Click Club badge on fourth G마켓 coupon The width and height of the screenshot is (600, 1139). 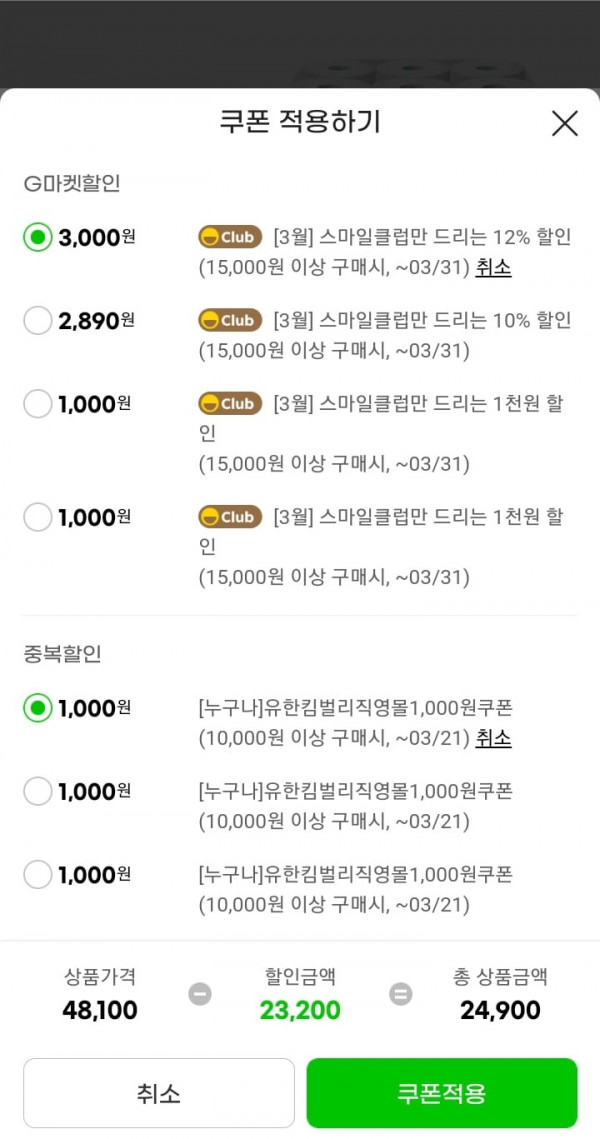[230, 517]
